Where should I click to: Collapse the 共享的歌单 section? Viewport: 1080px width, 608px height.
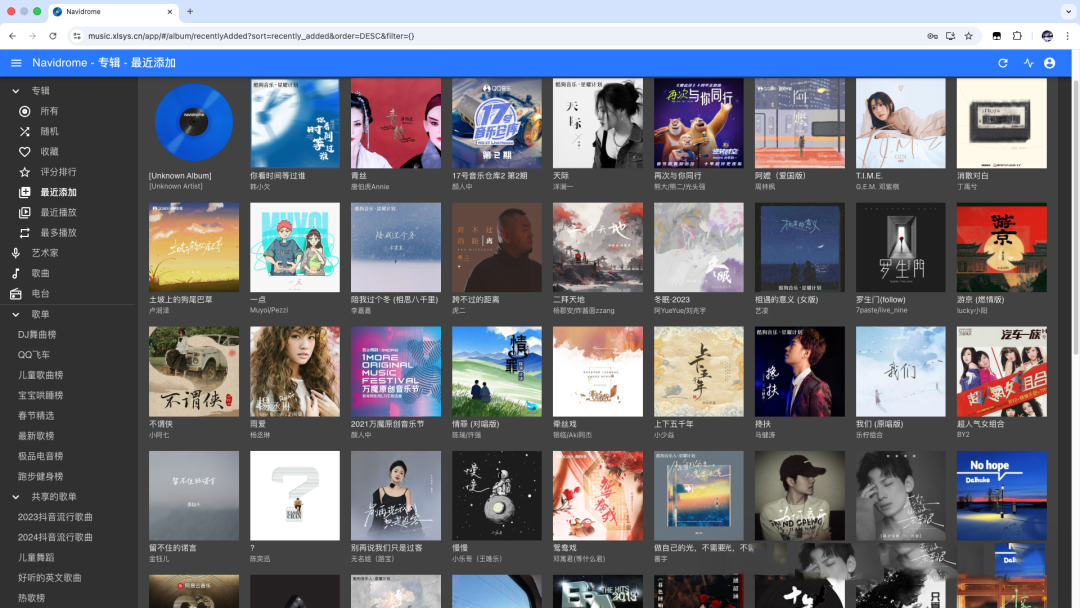[16, 497]
